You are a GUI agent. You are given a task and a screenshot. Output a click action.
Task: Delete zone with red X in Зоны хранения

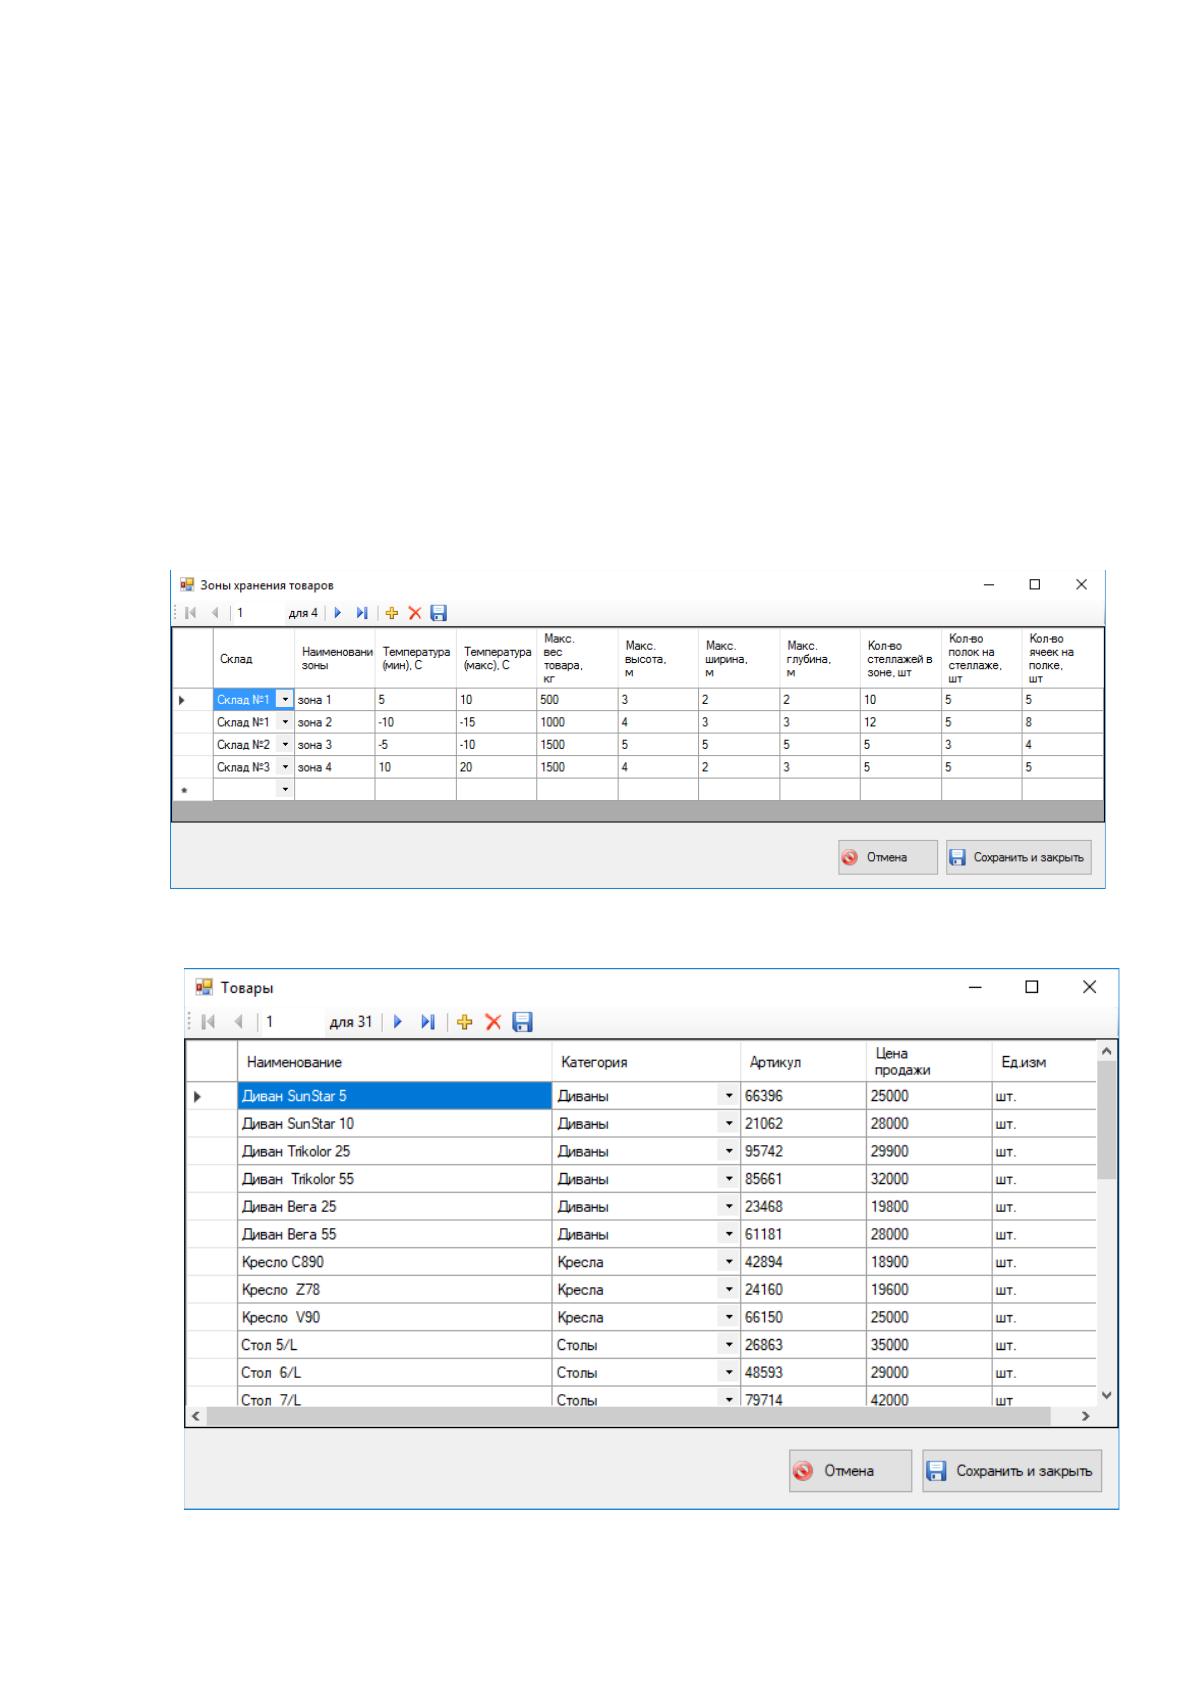click(415, 613)
